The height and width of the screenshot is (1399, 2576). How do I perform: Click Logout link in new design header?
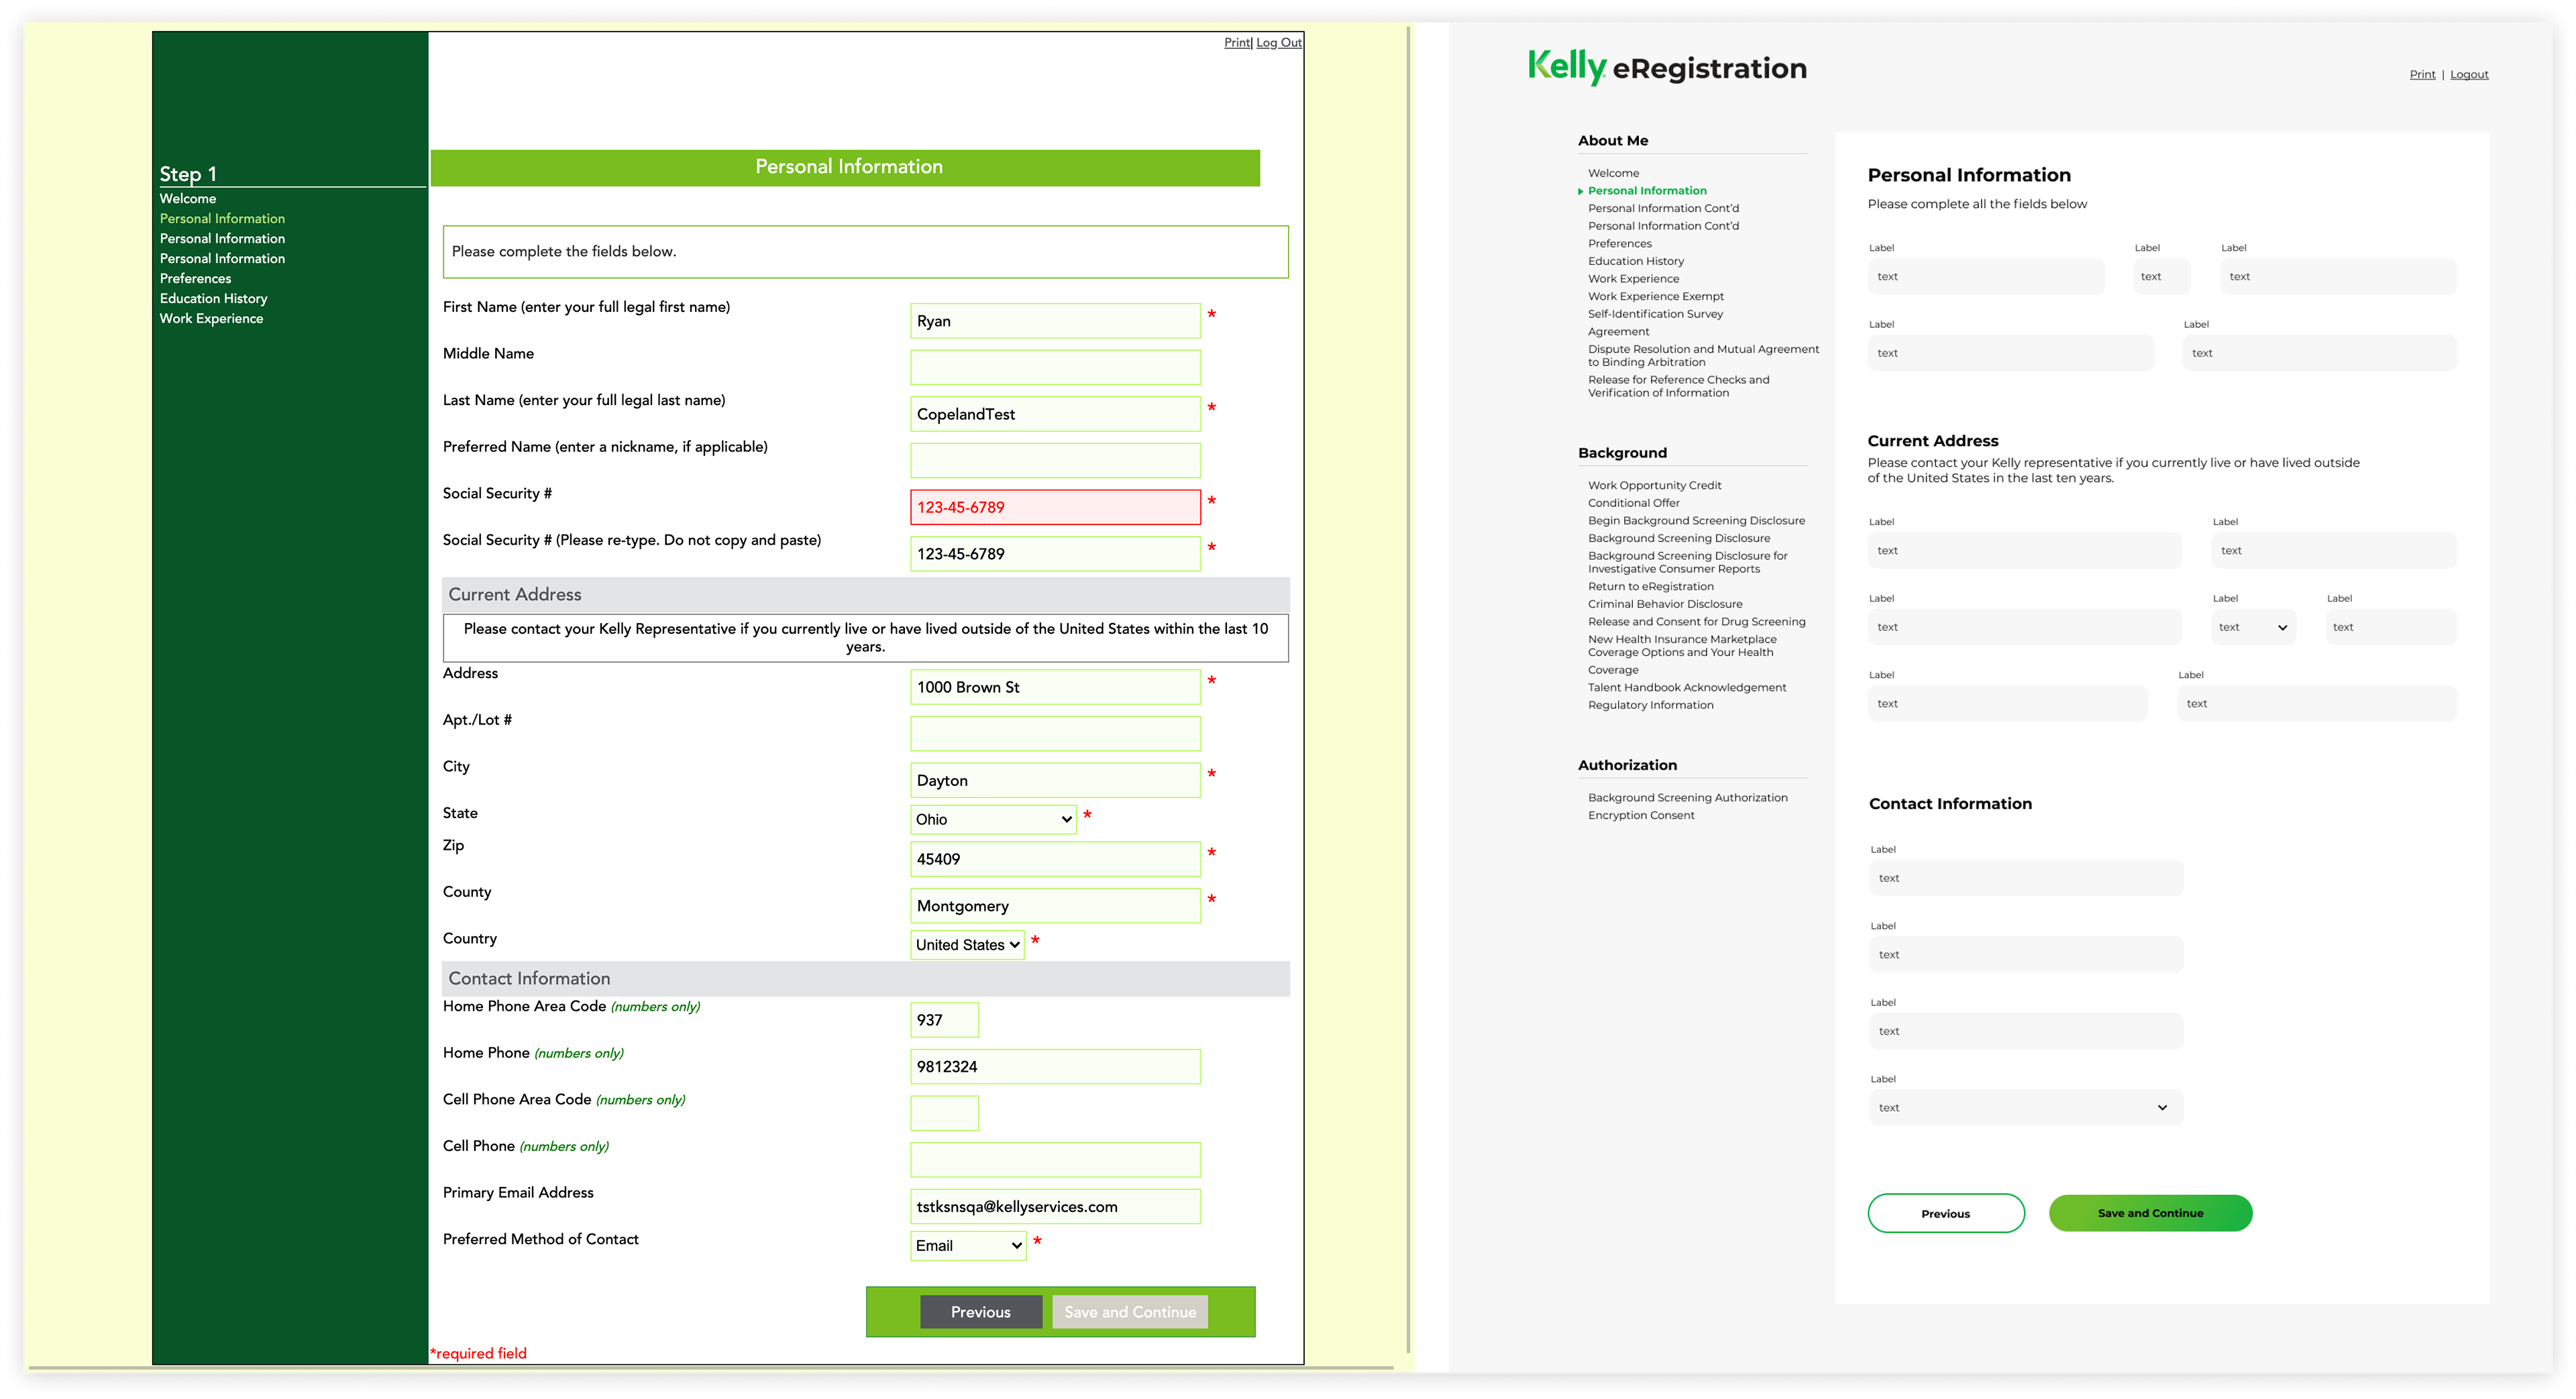(2469, 74)
